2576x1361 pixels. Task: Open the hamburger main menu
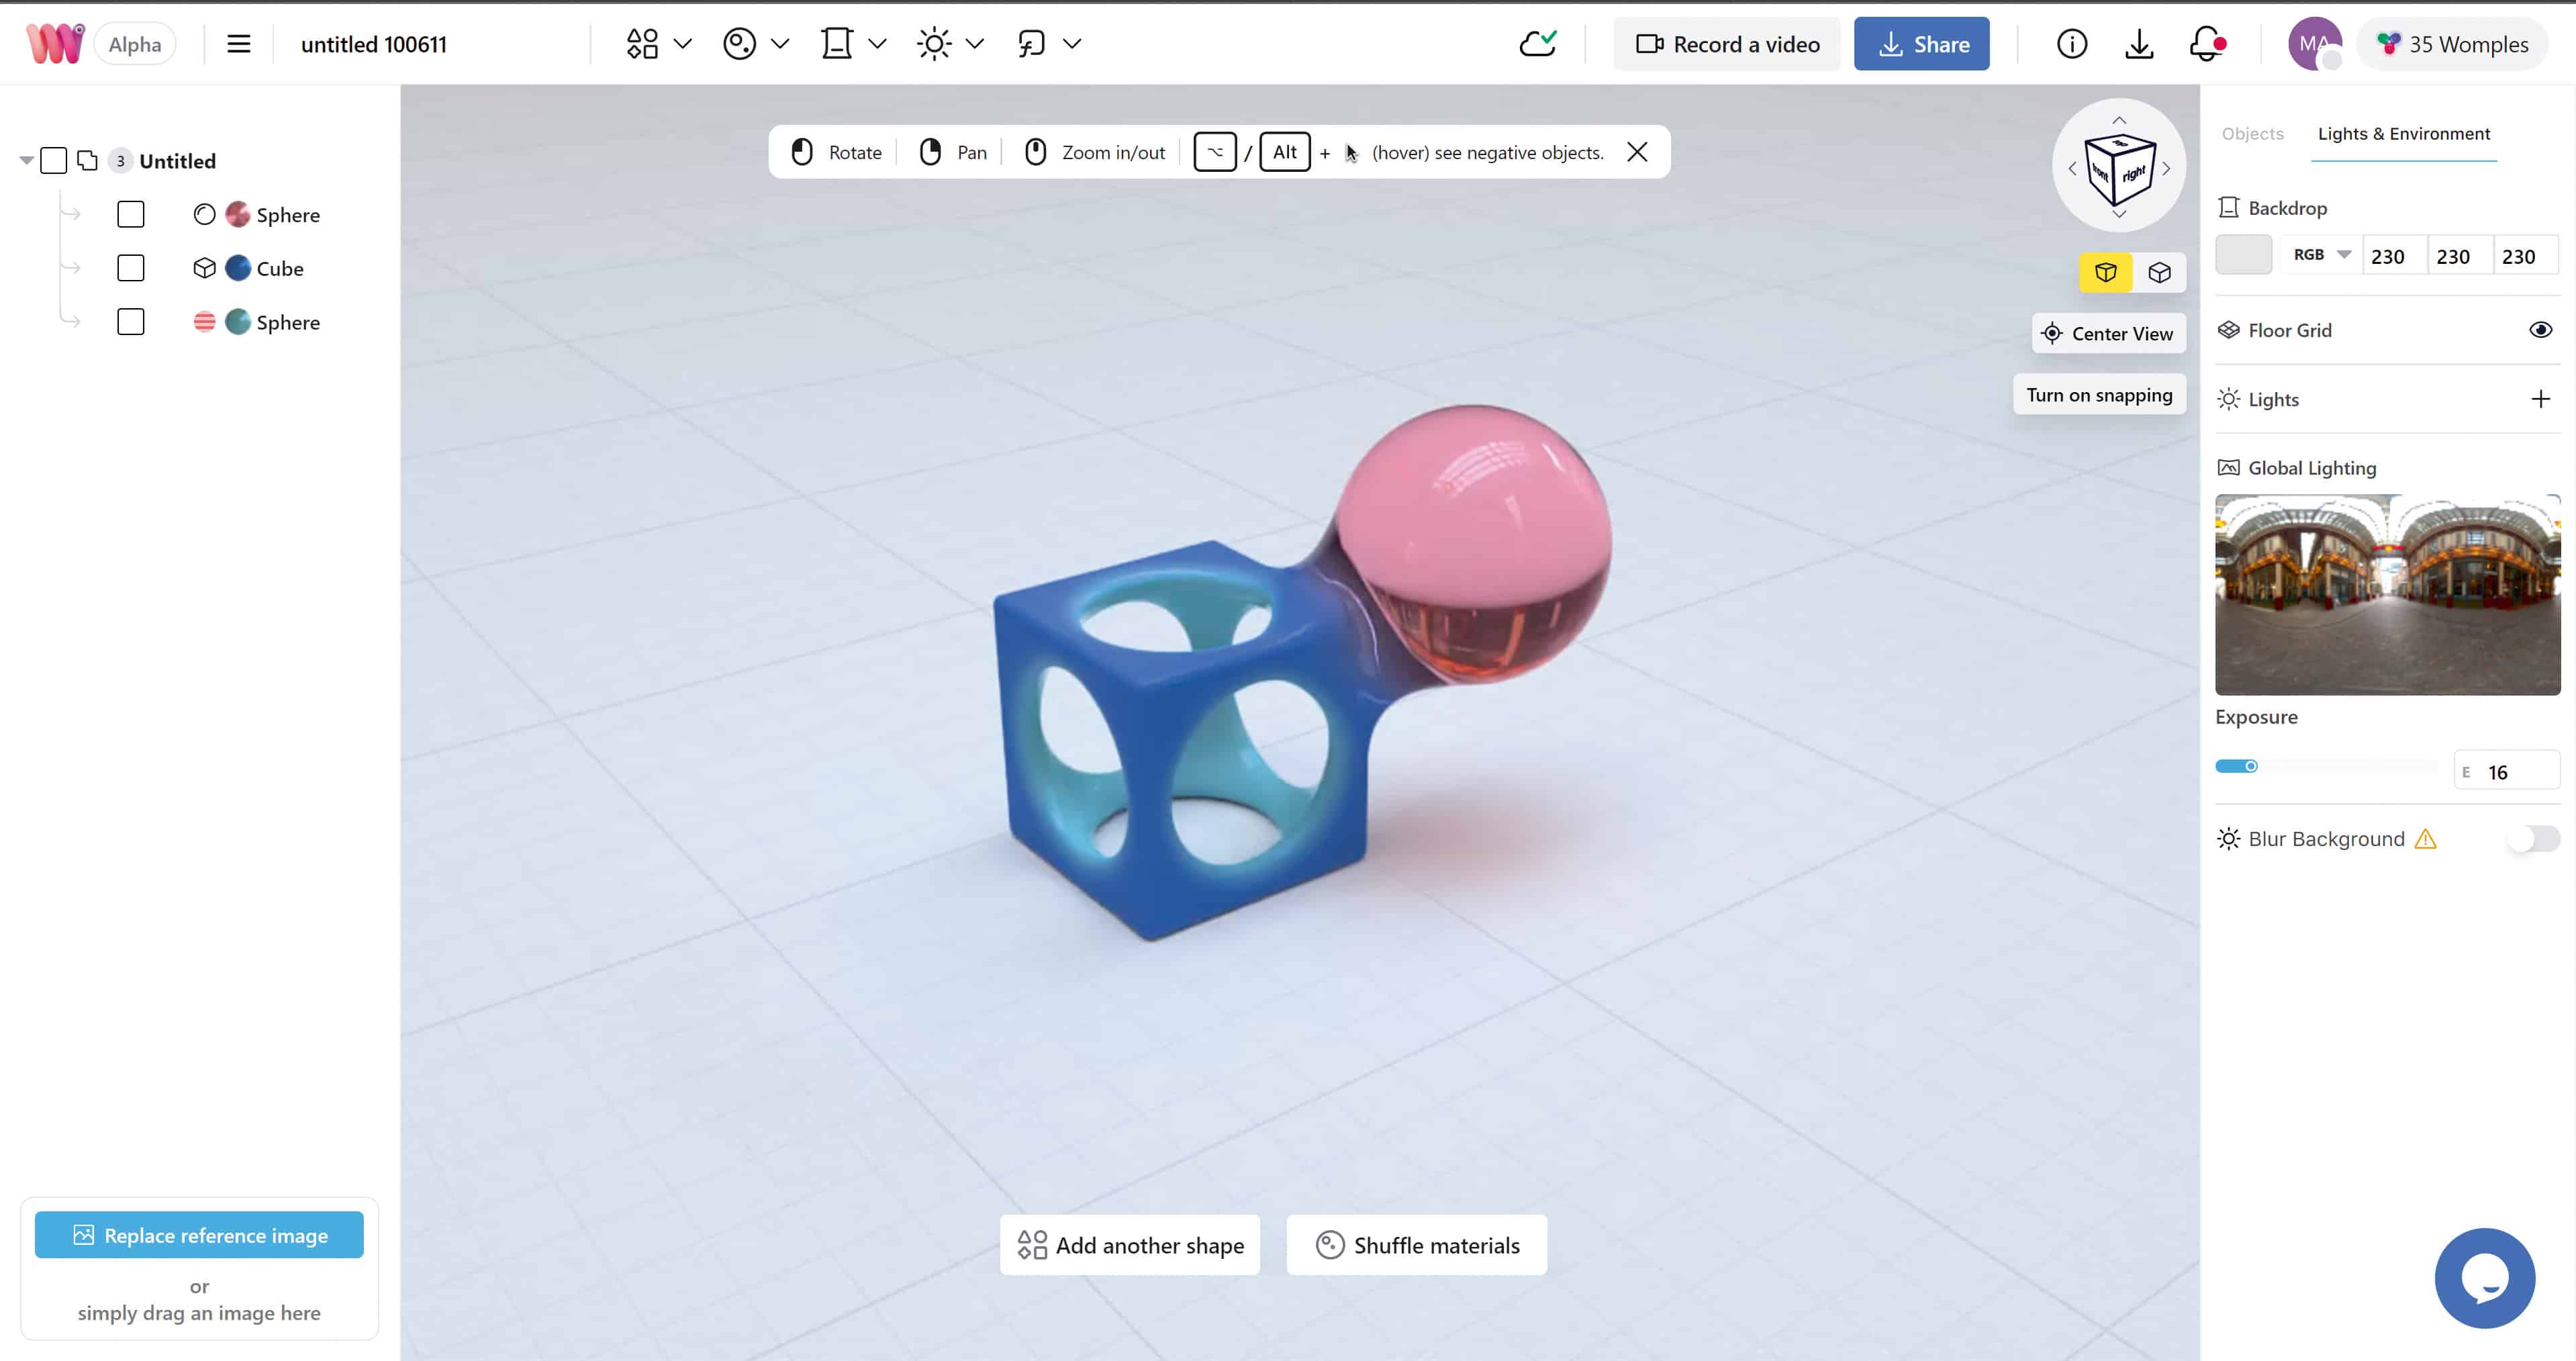pos(238,44)
